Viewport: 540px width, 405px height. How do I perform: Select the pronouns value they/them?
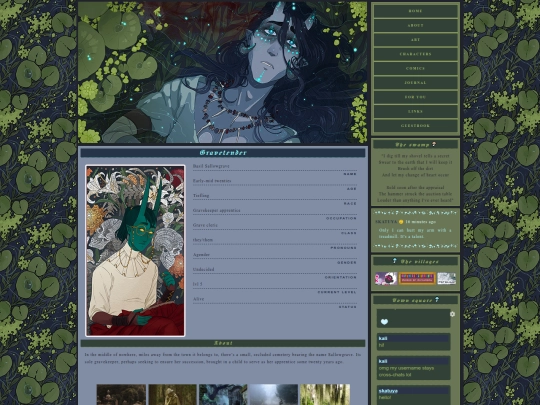click(202, 240)
